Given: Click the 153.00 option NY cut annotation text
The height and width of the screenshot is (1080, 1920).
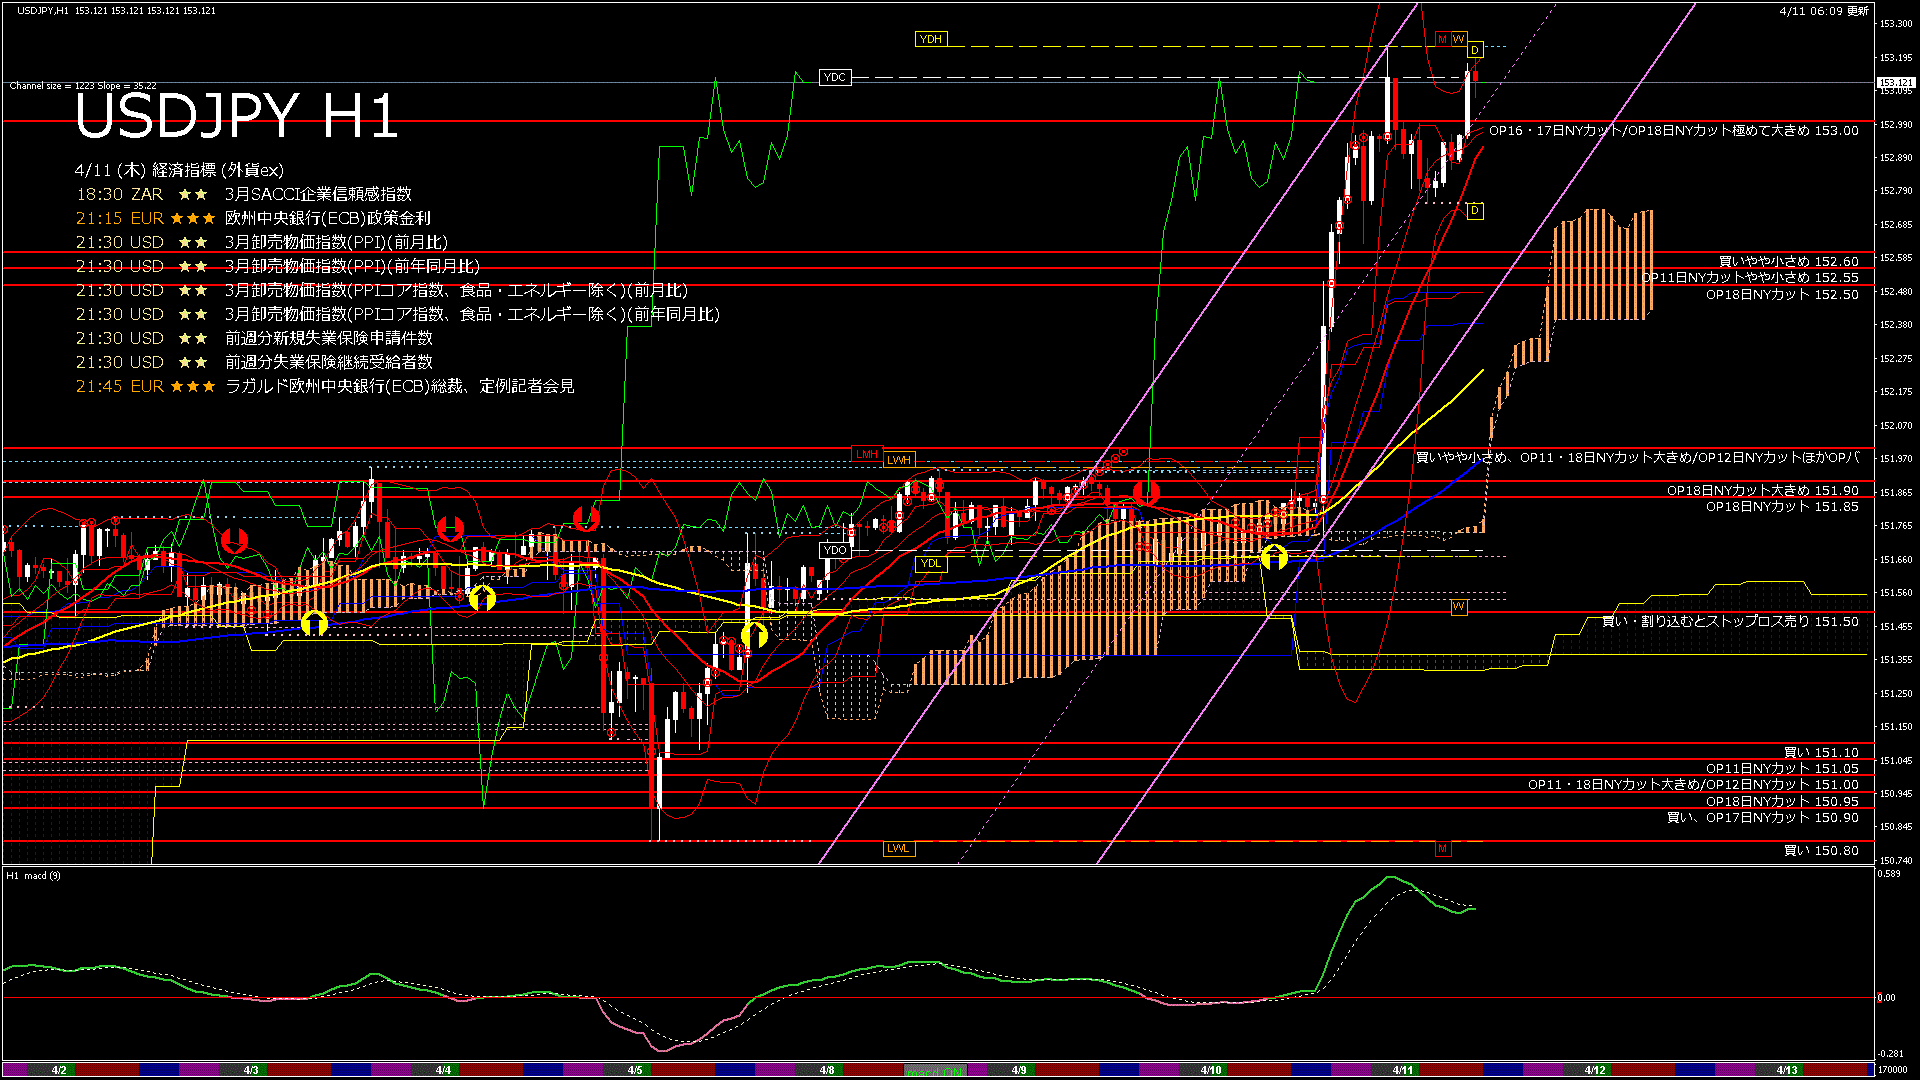Looking at the screenshot, I should (x=1673, y=130).
